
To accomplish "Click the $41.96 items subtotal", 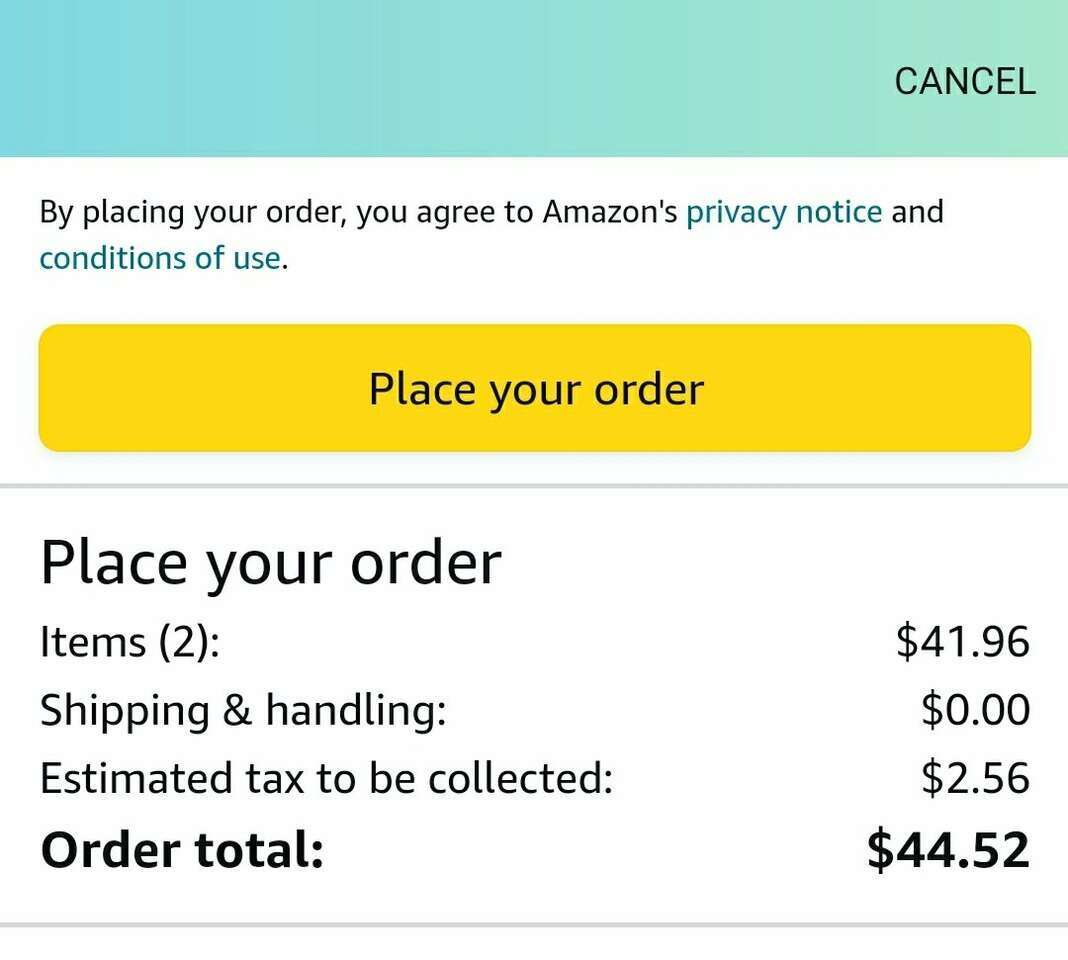I will [962, 641].
